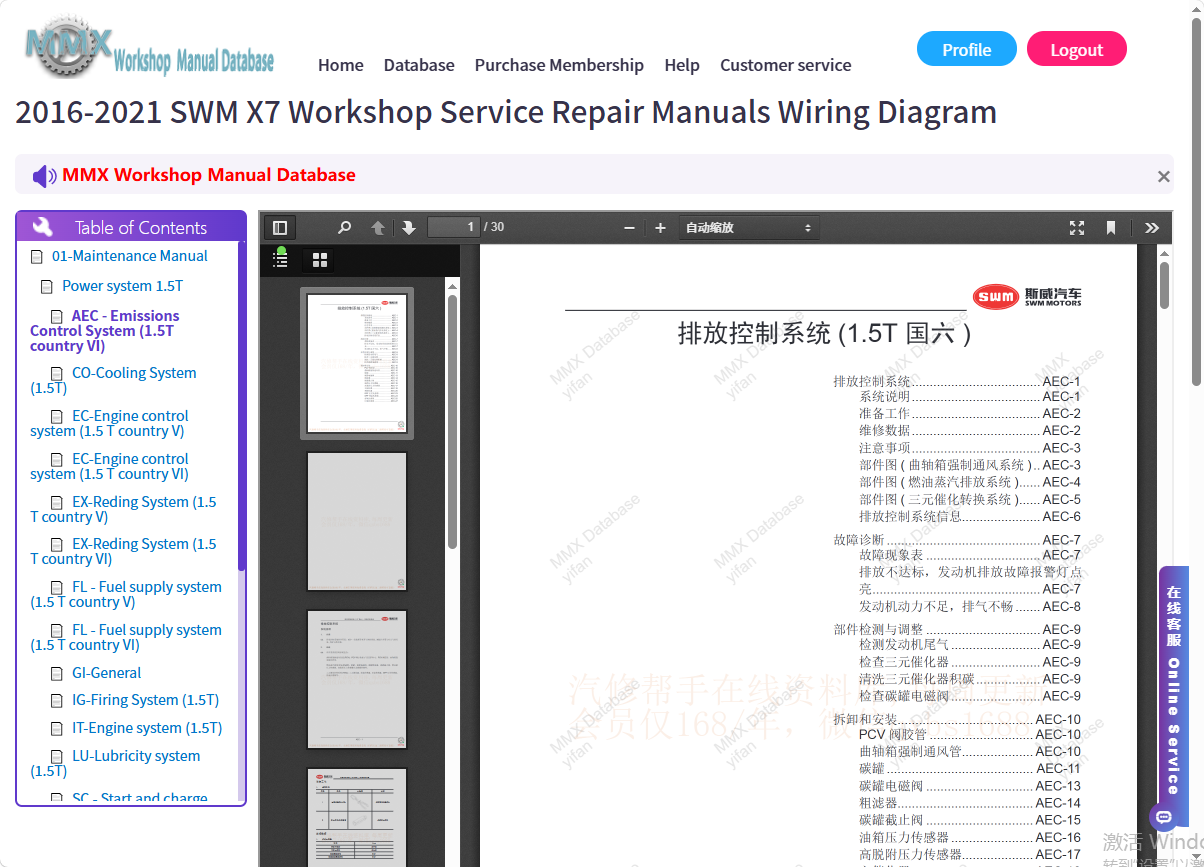Image resolution: width=1204 pixels, height=867 pixels.
Task: Click the Logout button
Action: [x=1077, y=49]
